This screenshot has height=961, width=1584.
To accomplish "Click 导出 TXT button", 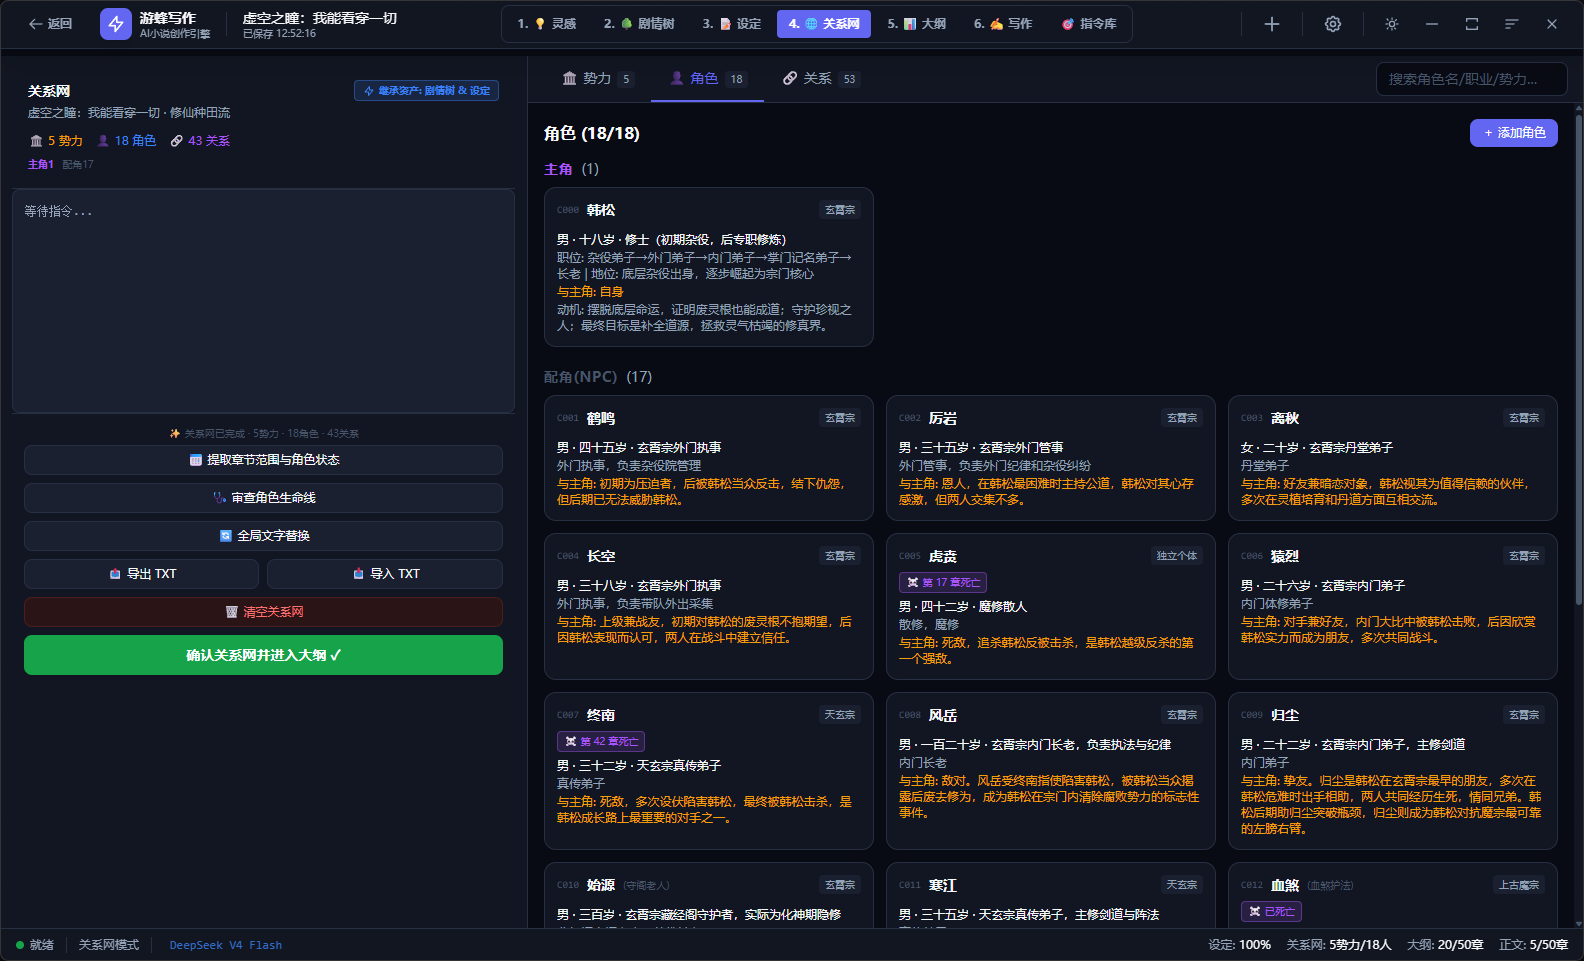I will click(142, 574).
